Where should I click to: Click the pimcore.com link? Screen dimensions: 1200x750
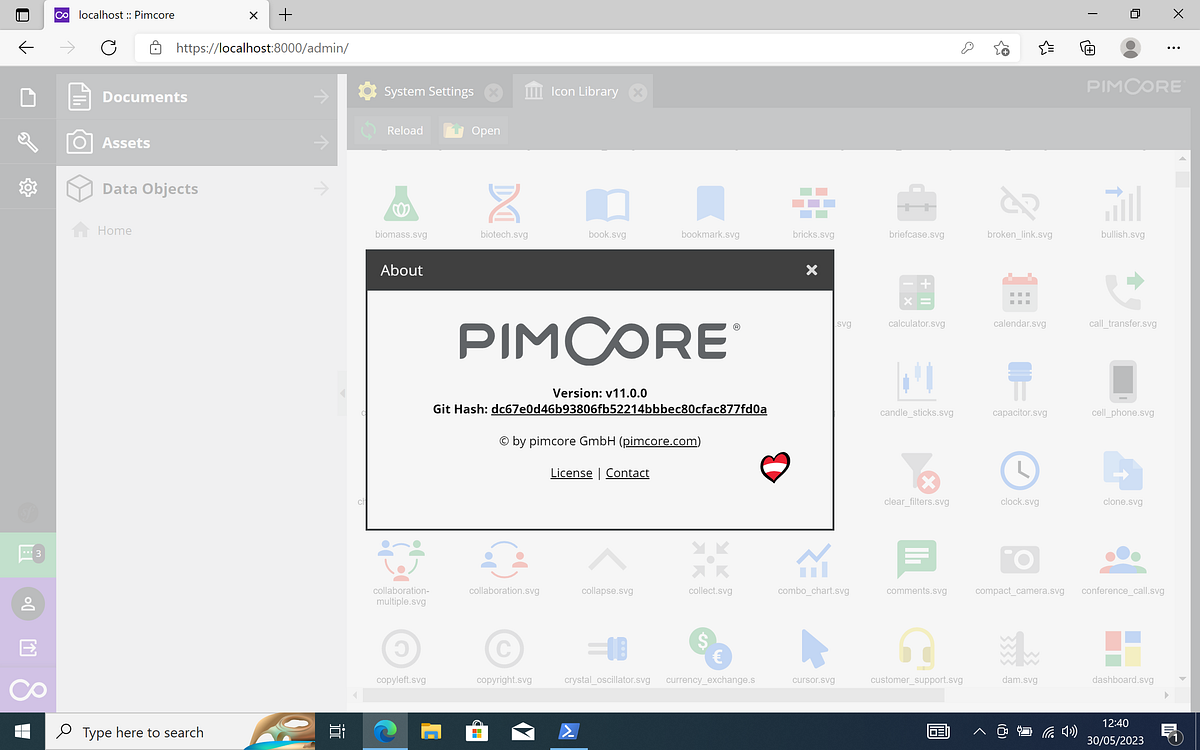tap(660, 440)
